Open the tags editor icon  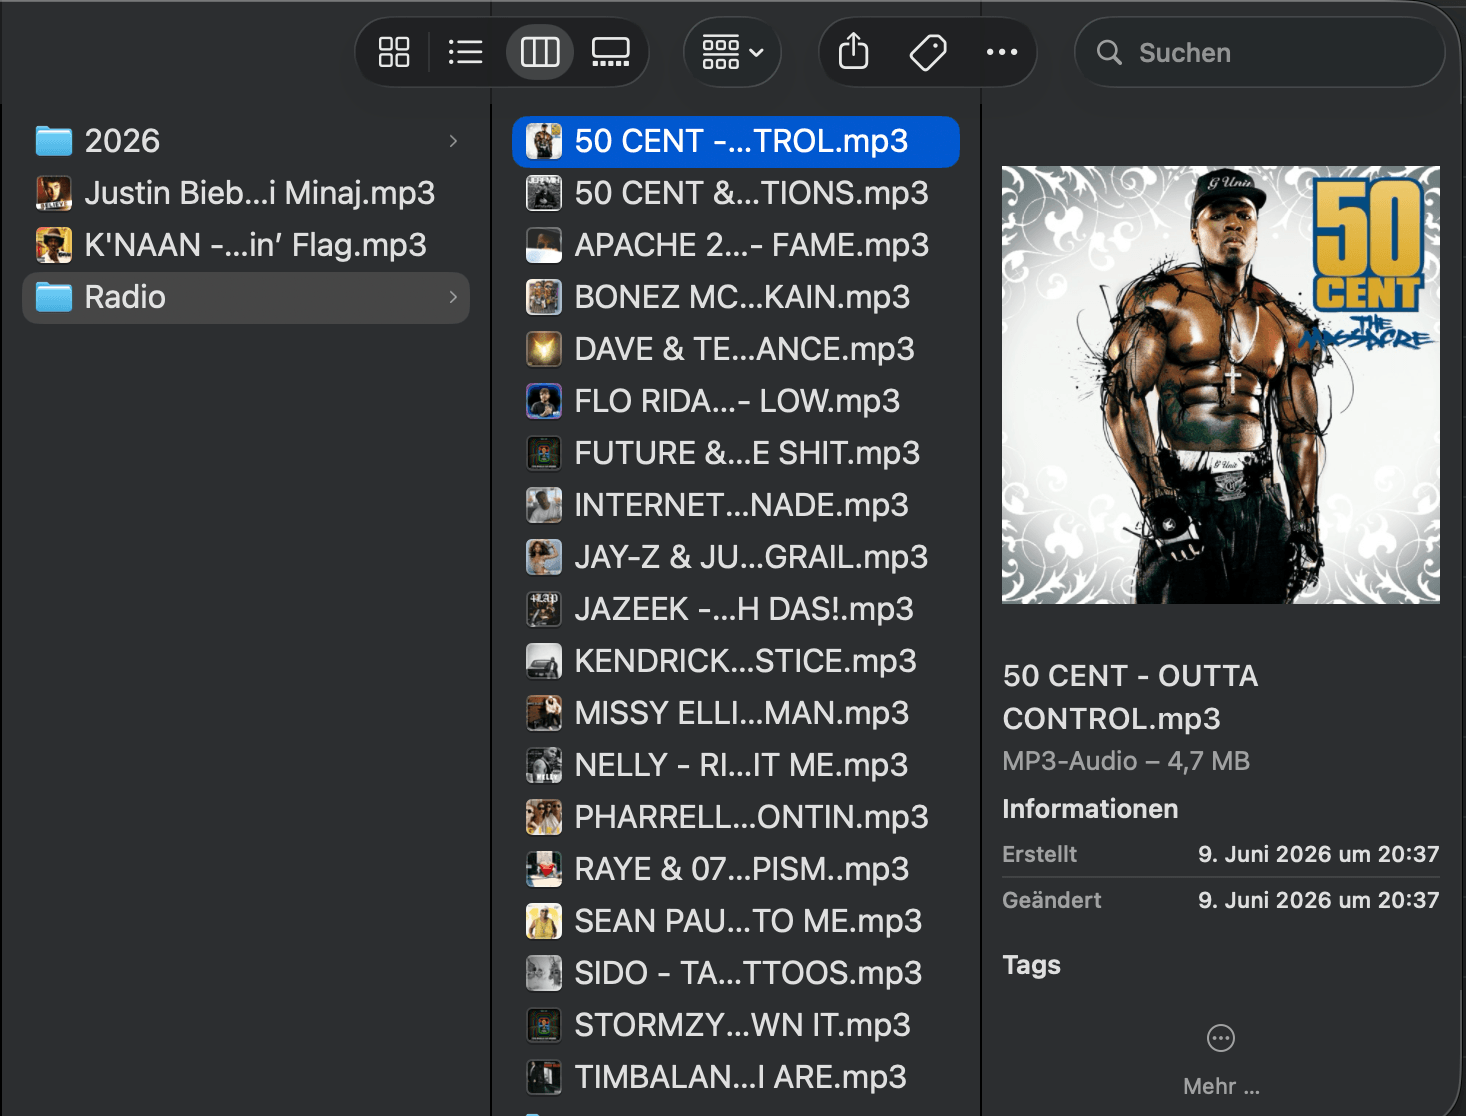tap(928, 52)
